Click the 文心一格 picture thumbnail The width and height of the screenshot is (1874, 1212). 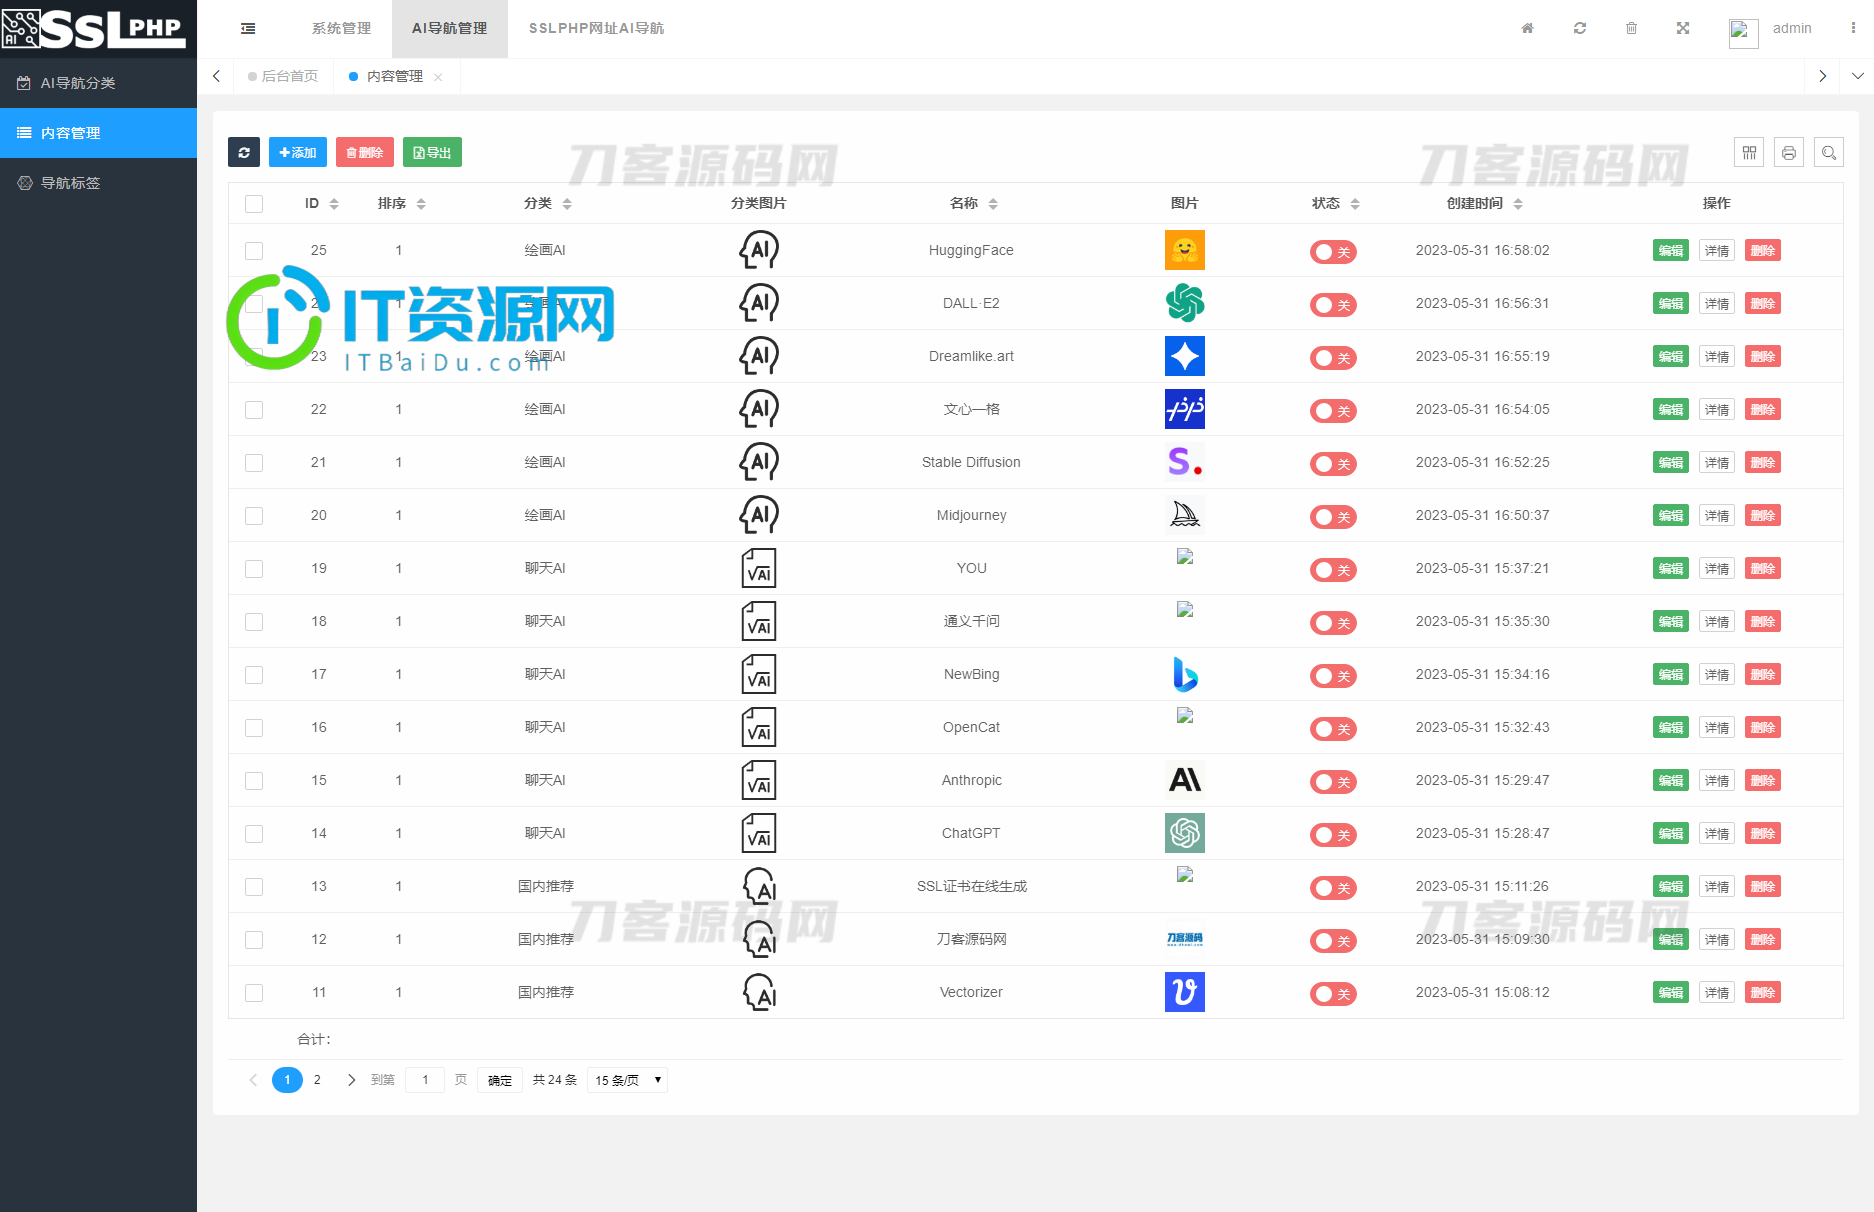coord(1184,409)
